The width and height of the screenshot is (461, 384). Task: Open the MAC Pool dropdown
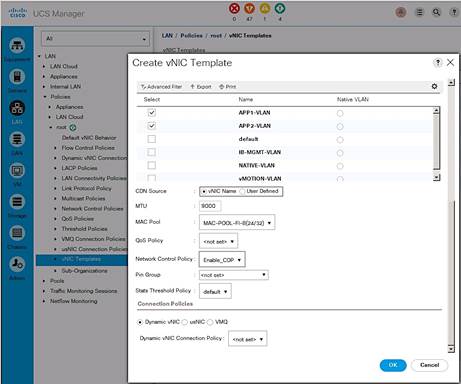pyautogui.click(x=237, y=223)
